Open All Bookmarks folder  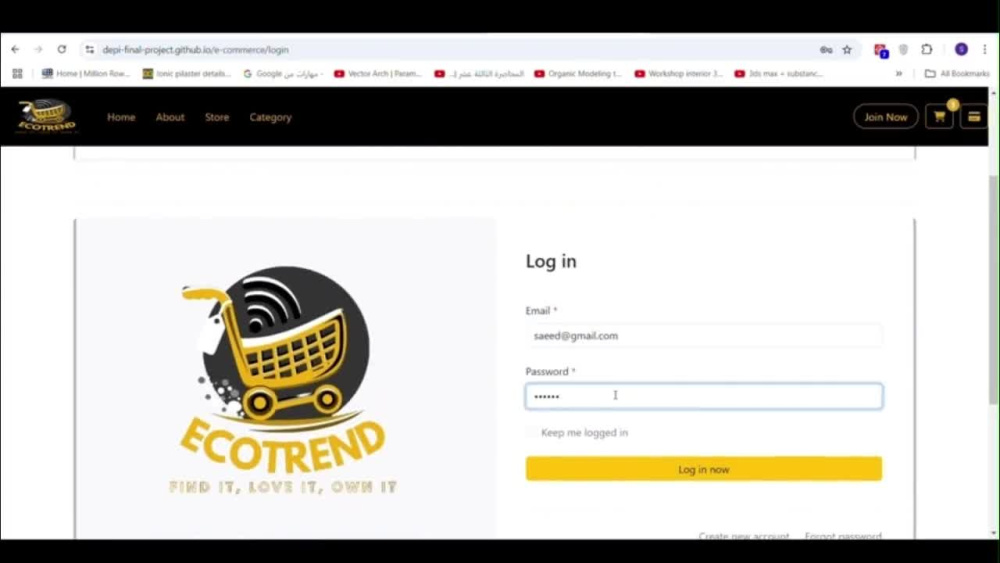point(957,74)
